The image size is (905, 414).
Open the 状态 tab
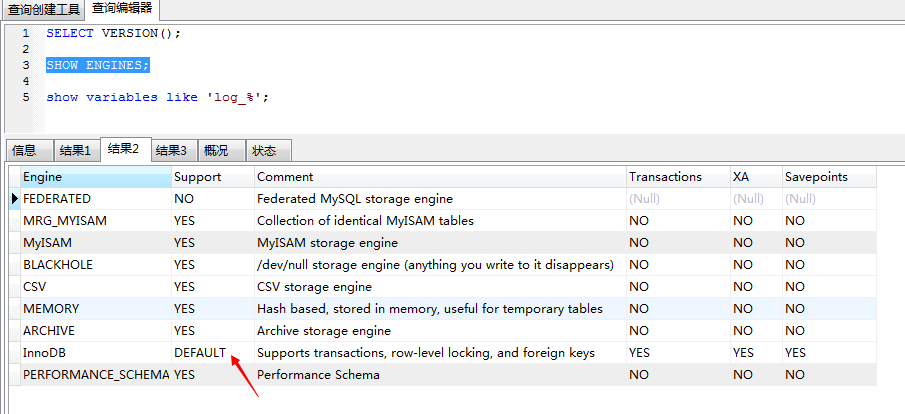coord(268,151)
